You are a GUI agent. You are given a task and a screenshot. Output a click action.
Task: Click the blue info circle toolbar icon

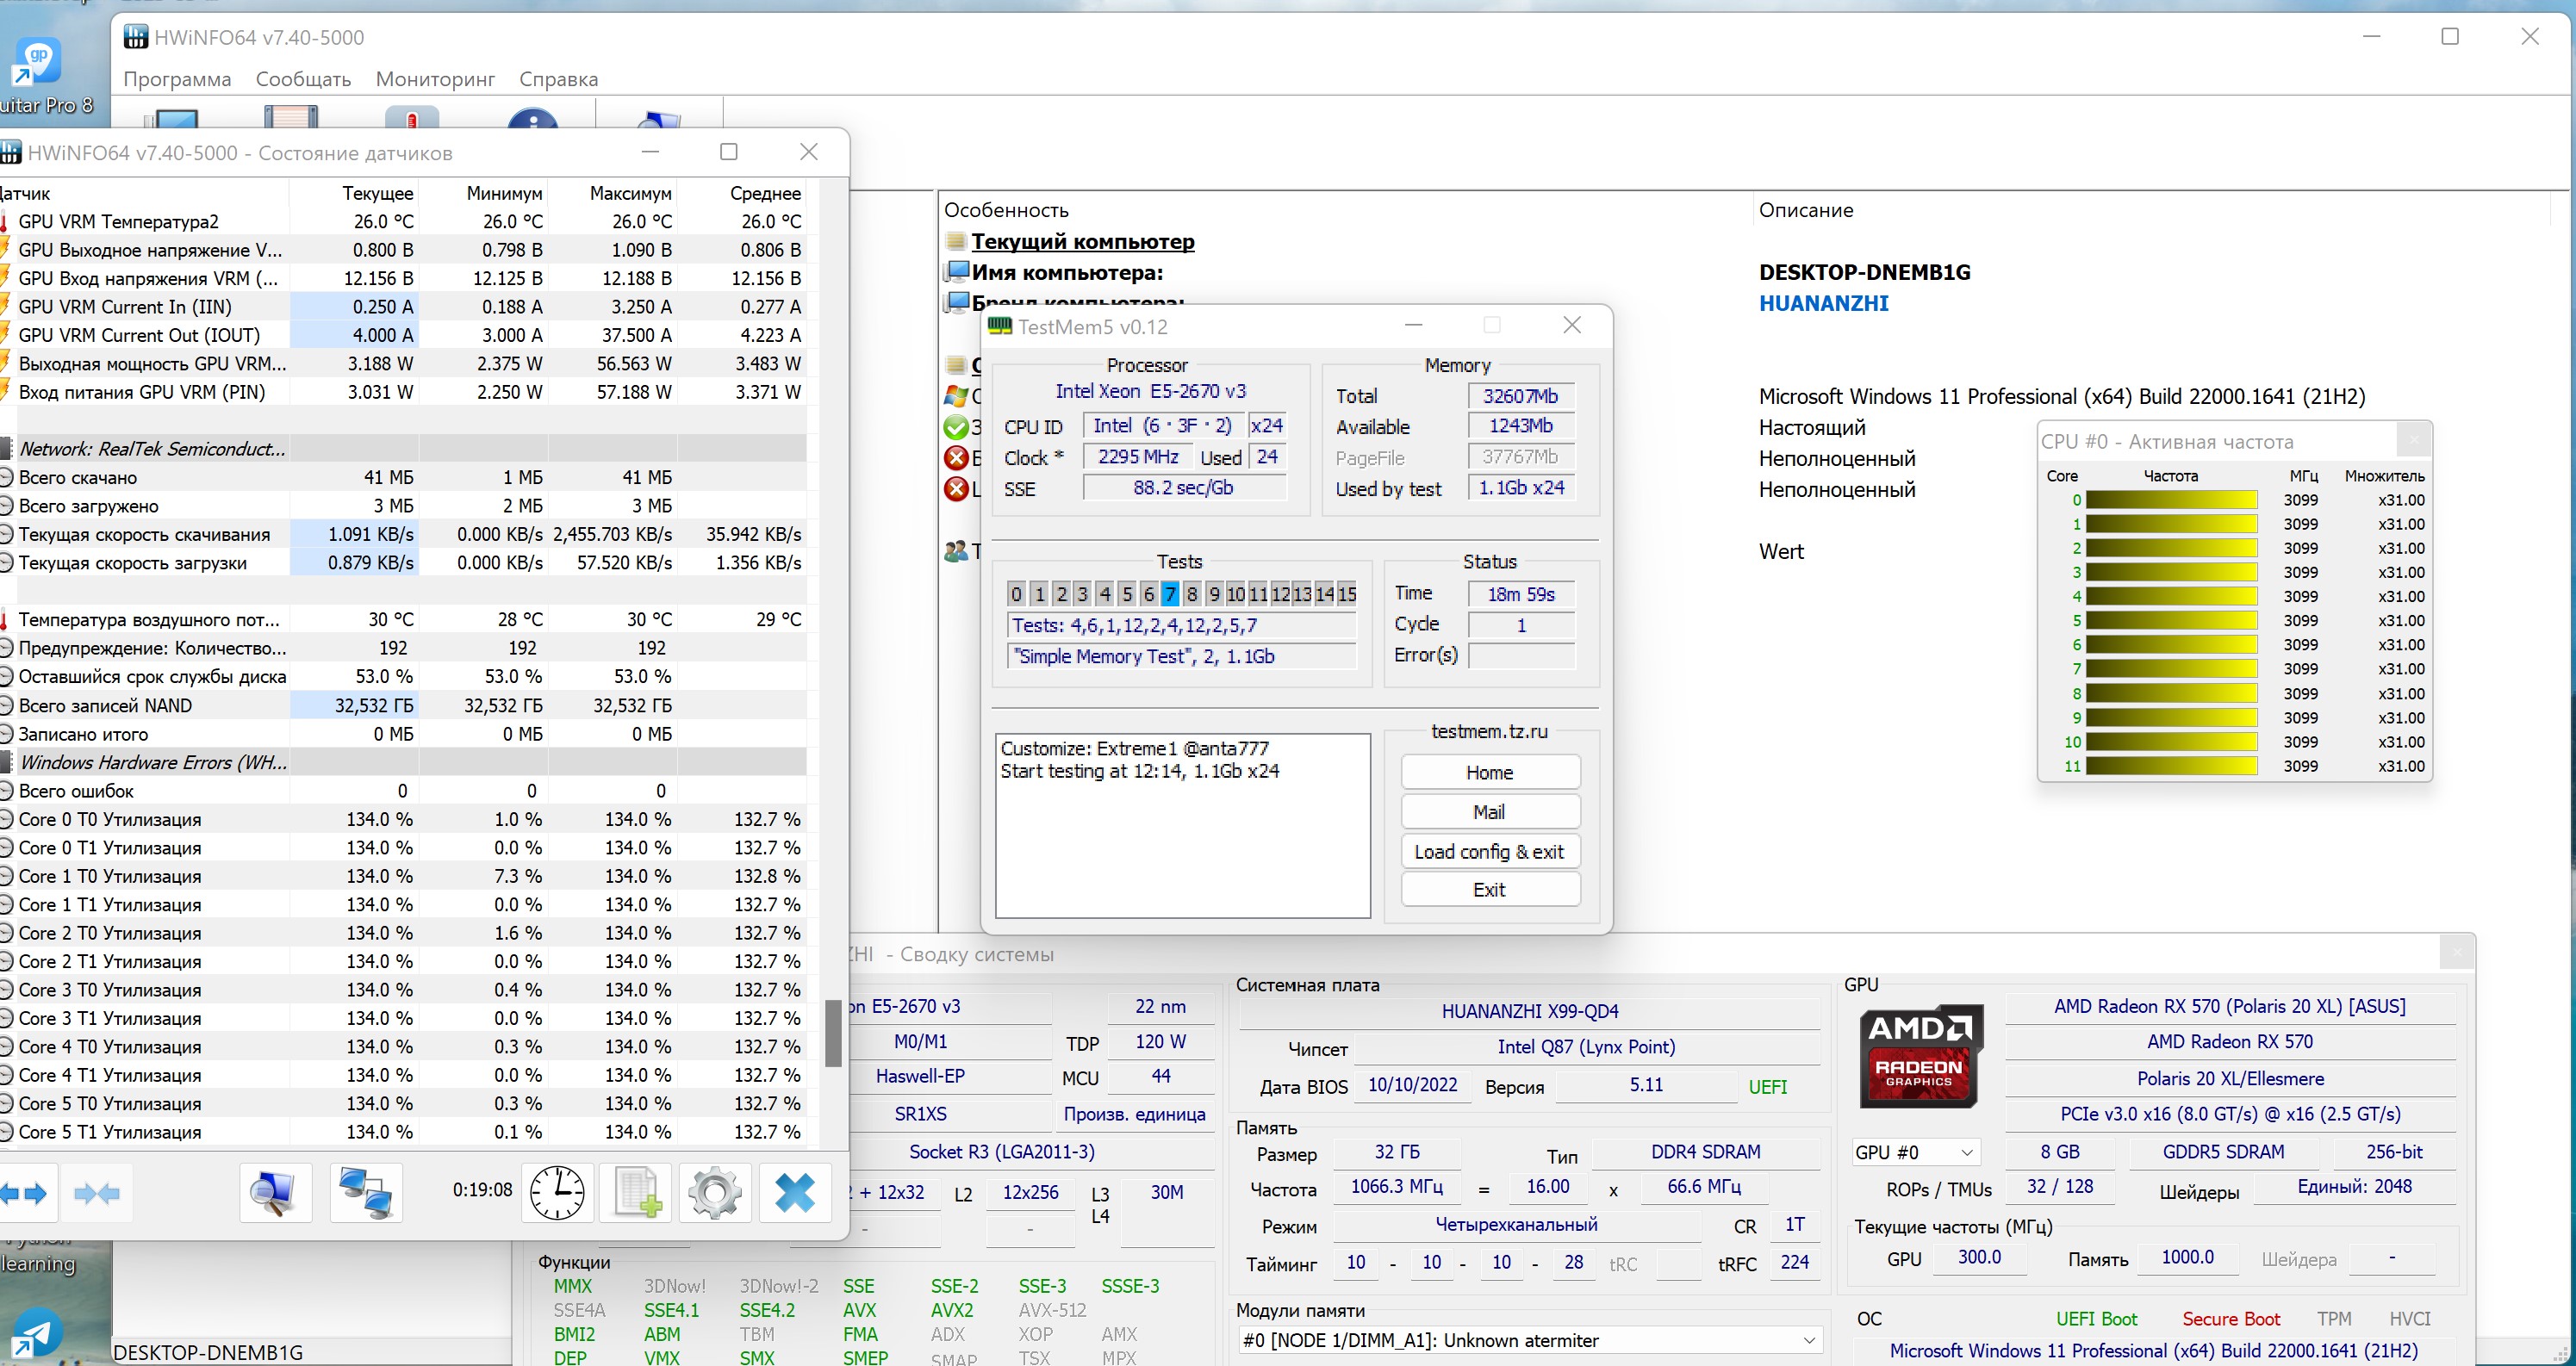533,120
